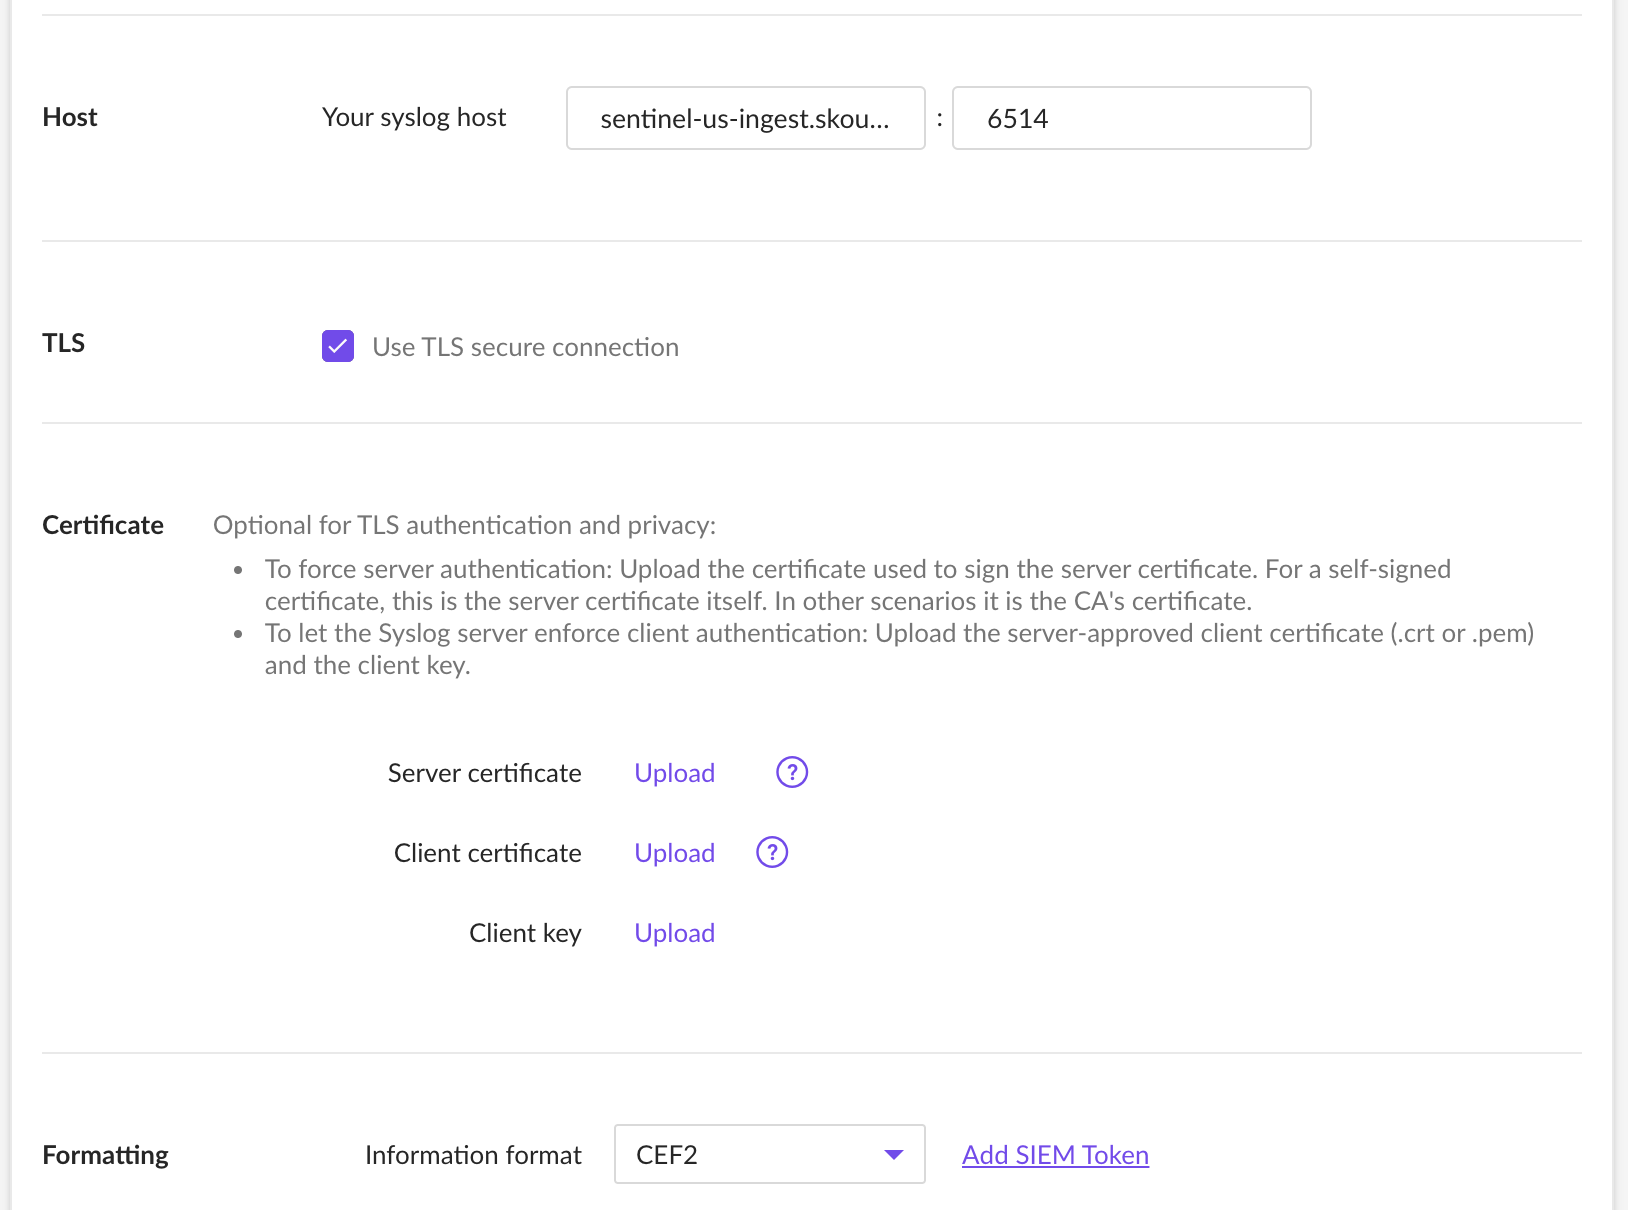
Task: Uncheck Use TLS secure connection checkbox
Action: [x=338, y=346]
